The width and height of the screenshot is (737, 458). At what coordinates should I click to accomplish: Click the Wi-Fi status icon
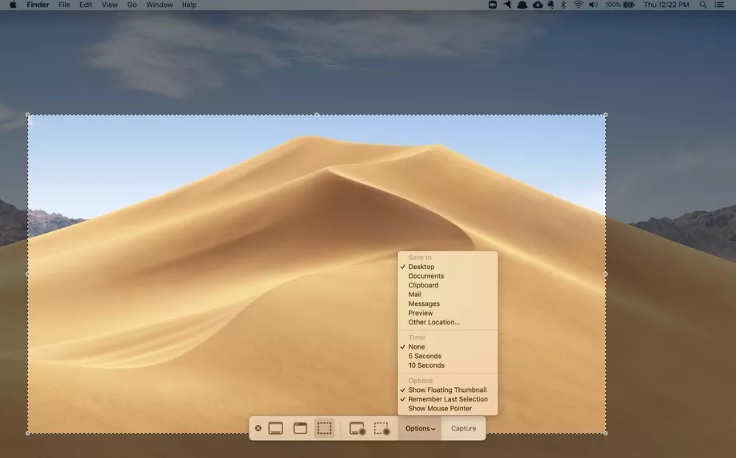click(x=579, y=5)
